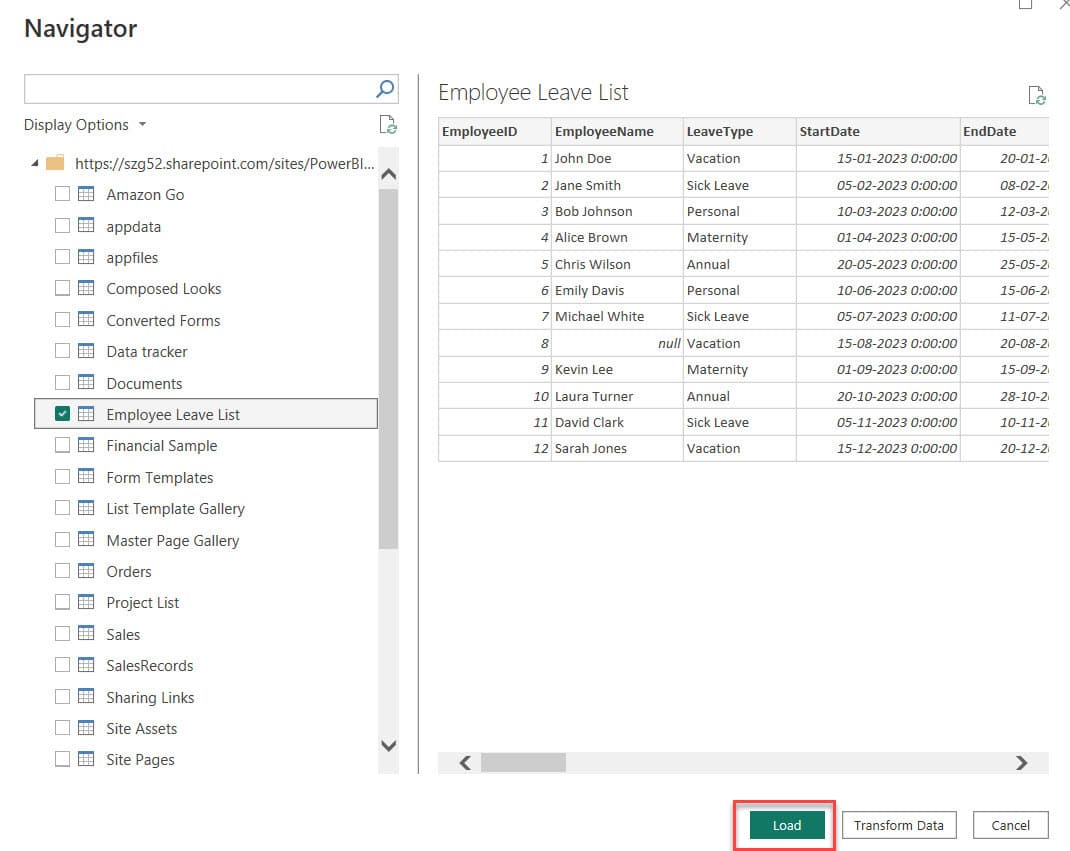Screen dimensions: 1070x851
Task: Open the Display Options dropdown
Action: coord(85,125)
